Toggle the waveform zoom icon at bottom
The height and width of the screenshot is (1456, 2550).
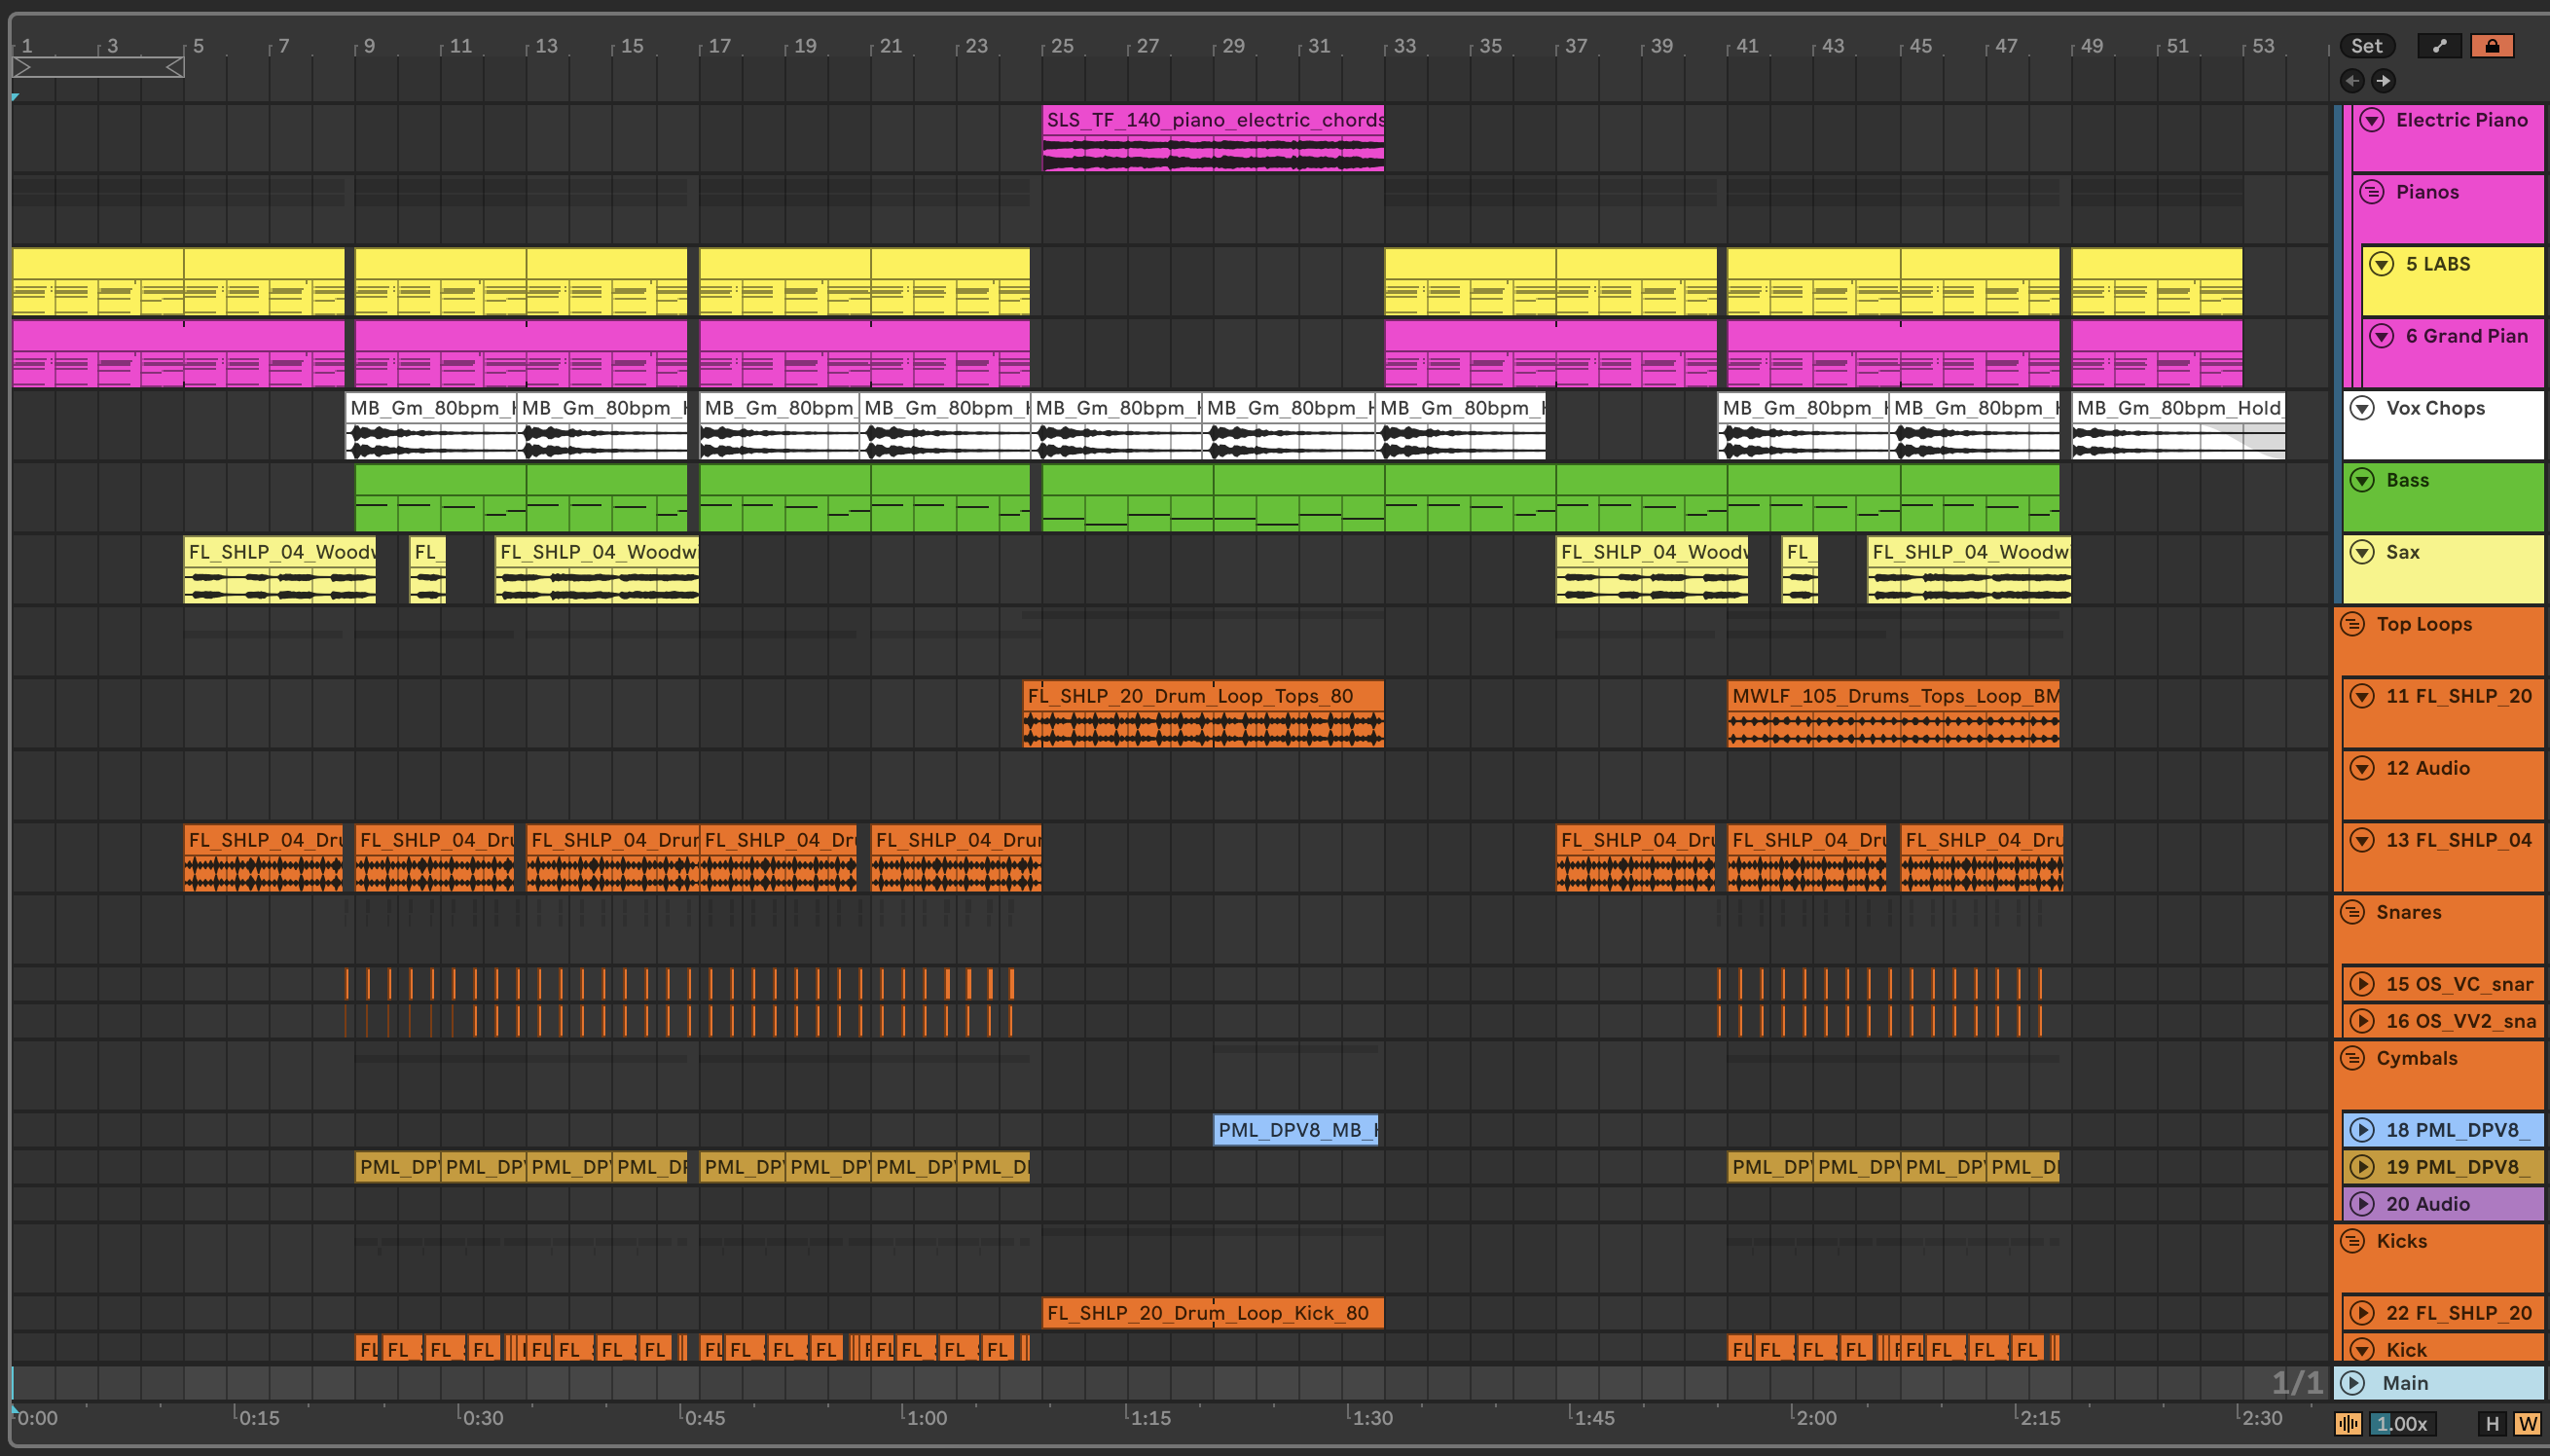(2348, 1423)
